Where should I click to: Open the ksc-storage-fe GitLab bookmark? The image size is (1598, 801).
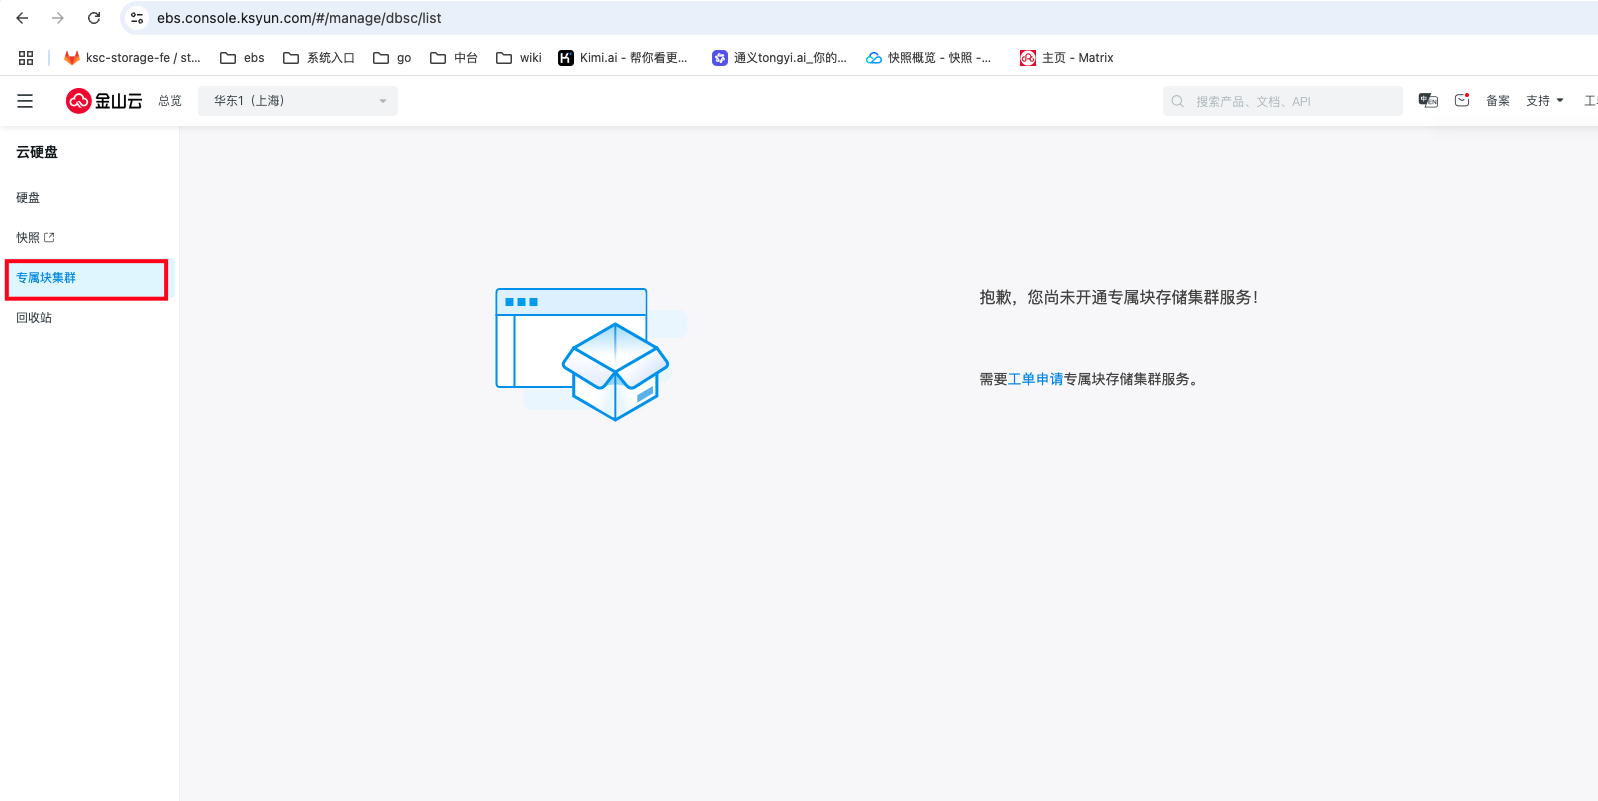132,58
